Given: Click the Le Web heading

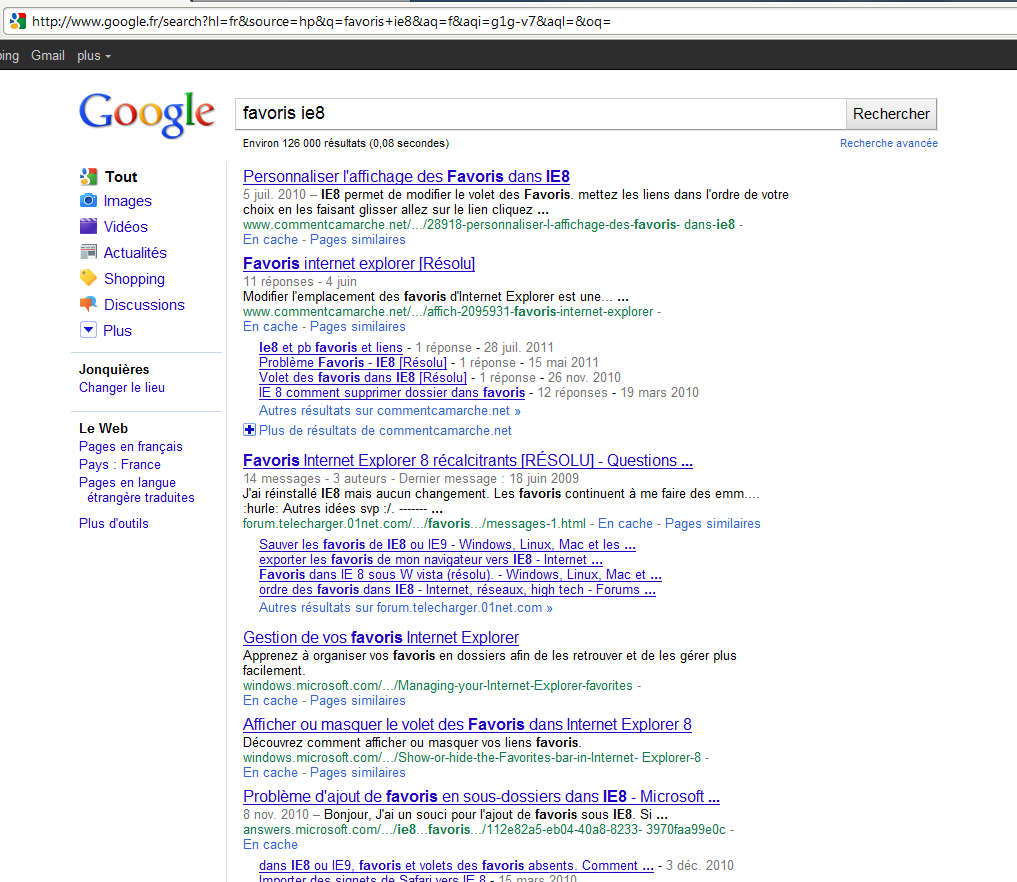Looking at the screenshot, I should 104,429.
